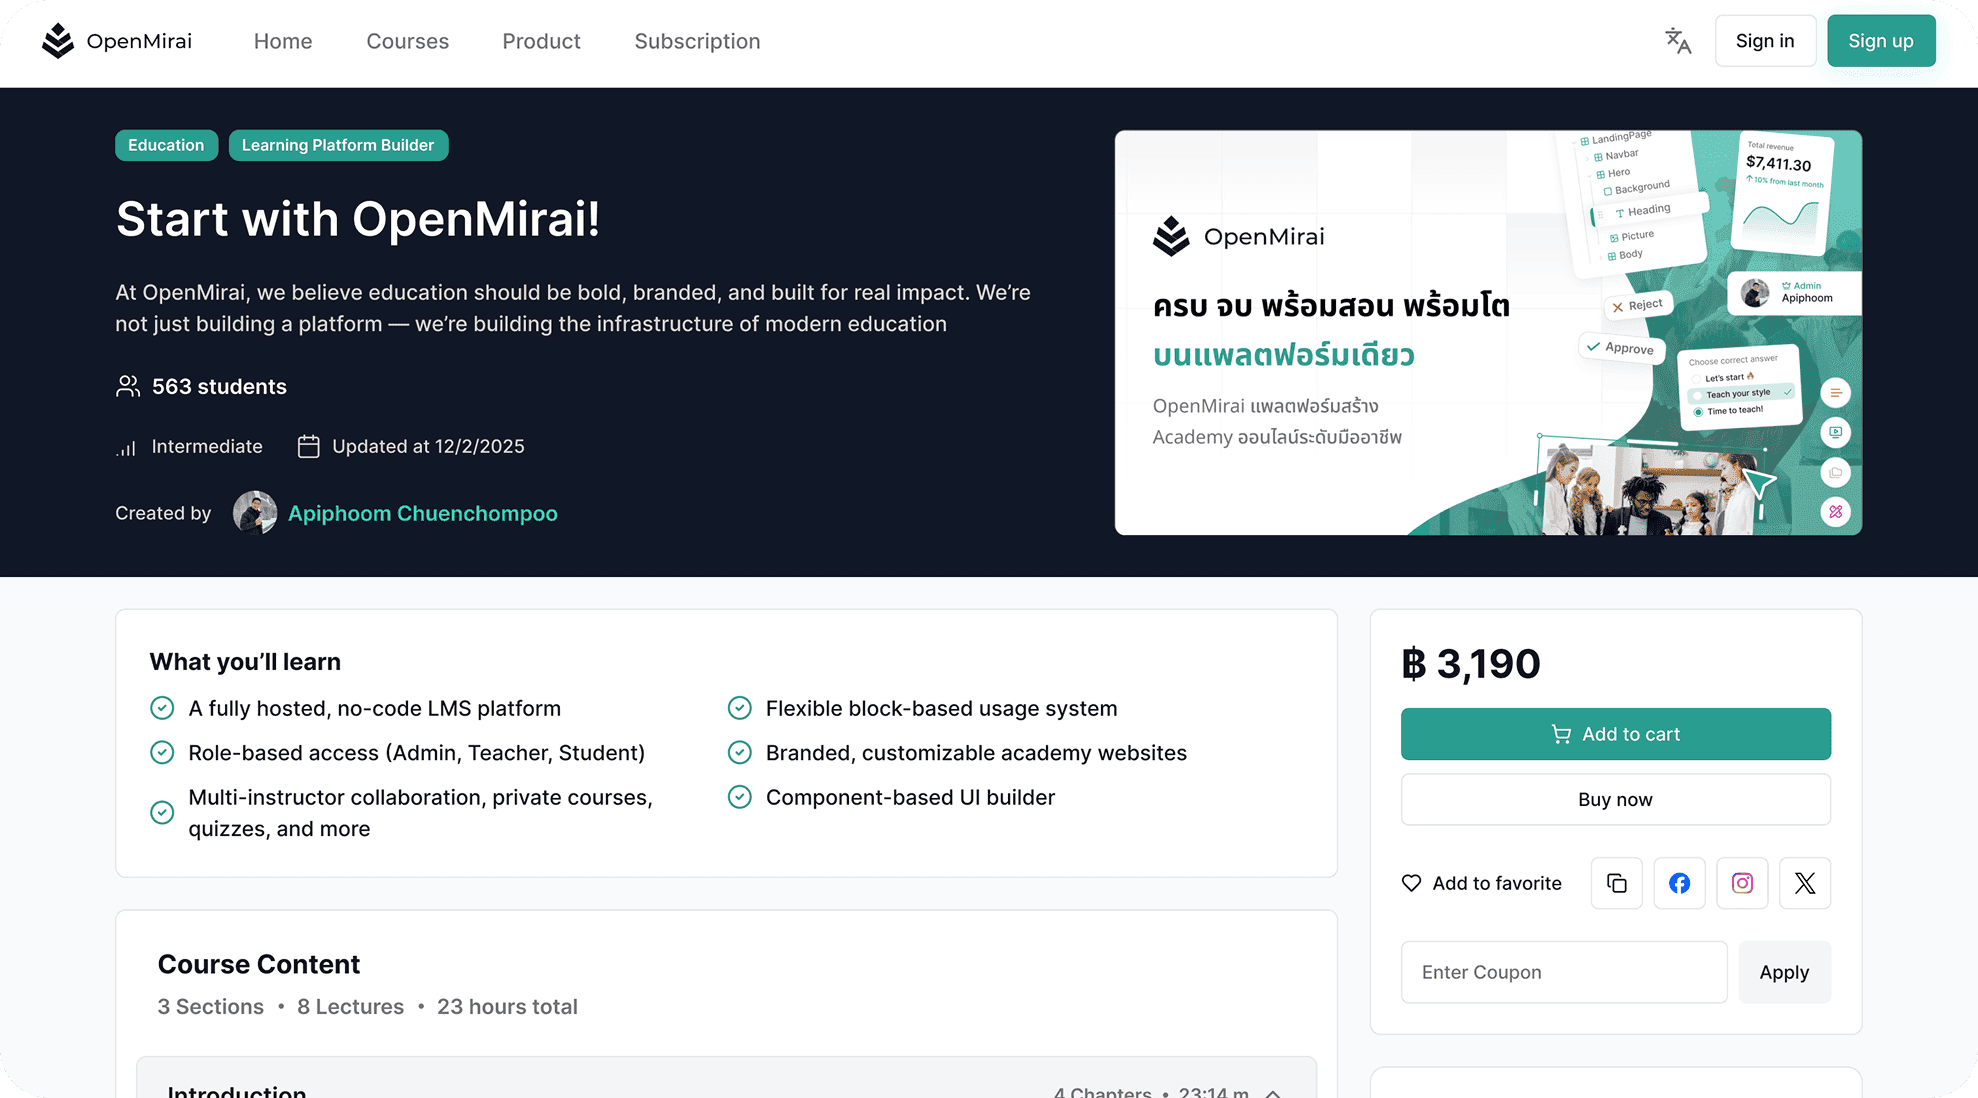Screen dimensions: 1978x1098
Task: Open the Home menu item
Action: click(x=283, y=41)
